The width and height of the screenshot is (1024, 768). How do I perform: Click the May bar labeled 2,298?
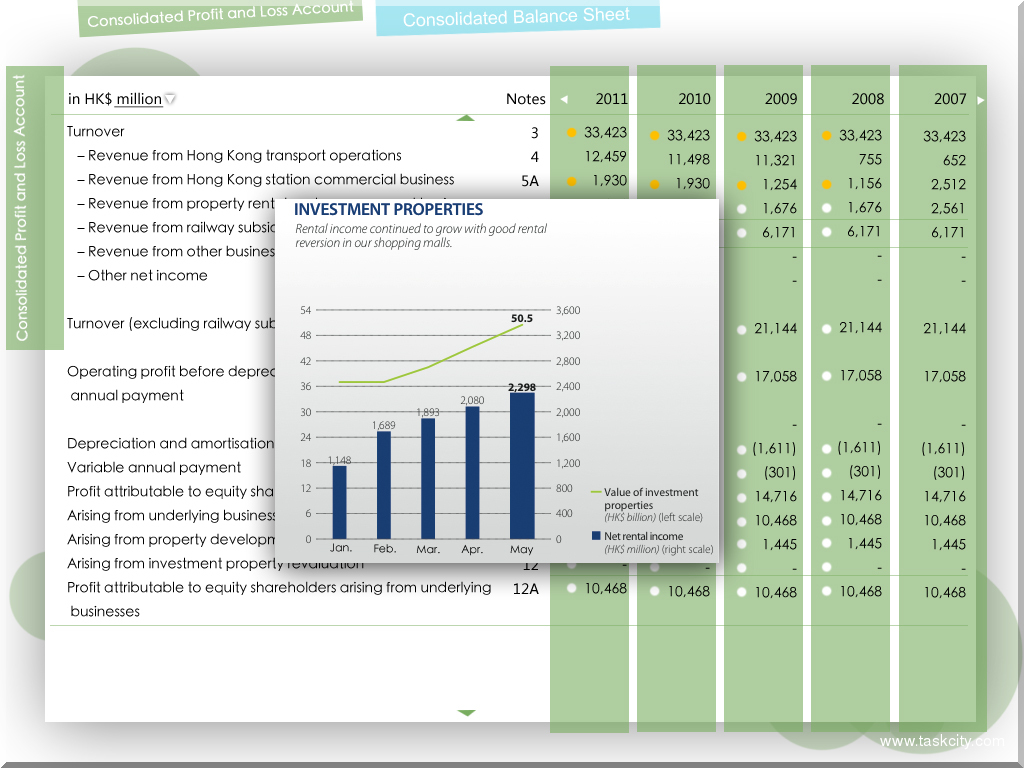pos(521,465)
